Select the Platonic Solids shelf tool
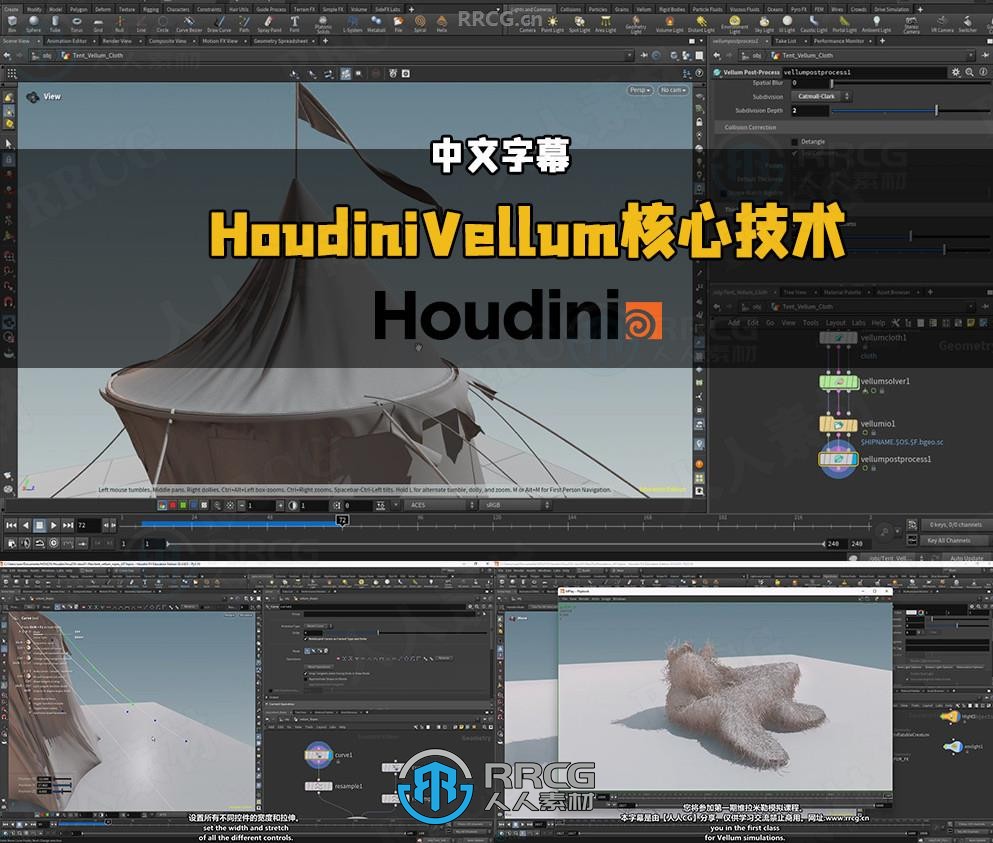 323,25
